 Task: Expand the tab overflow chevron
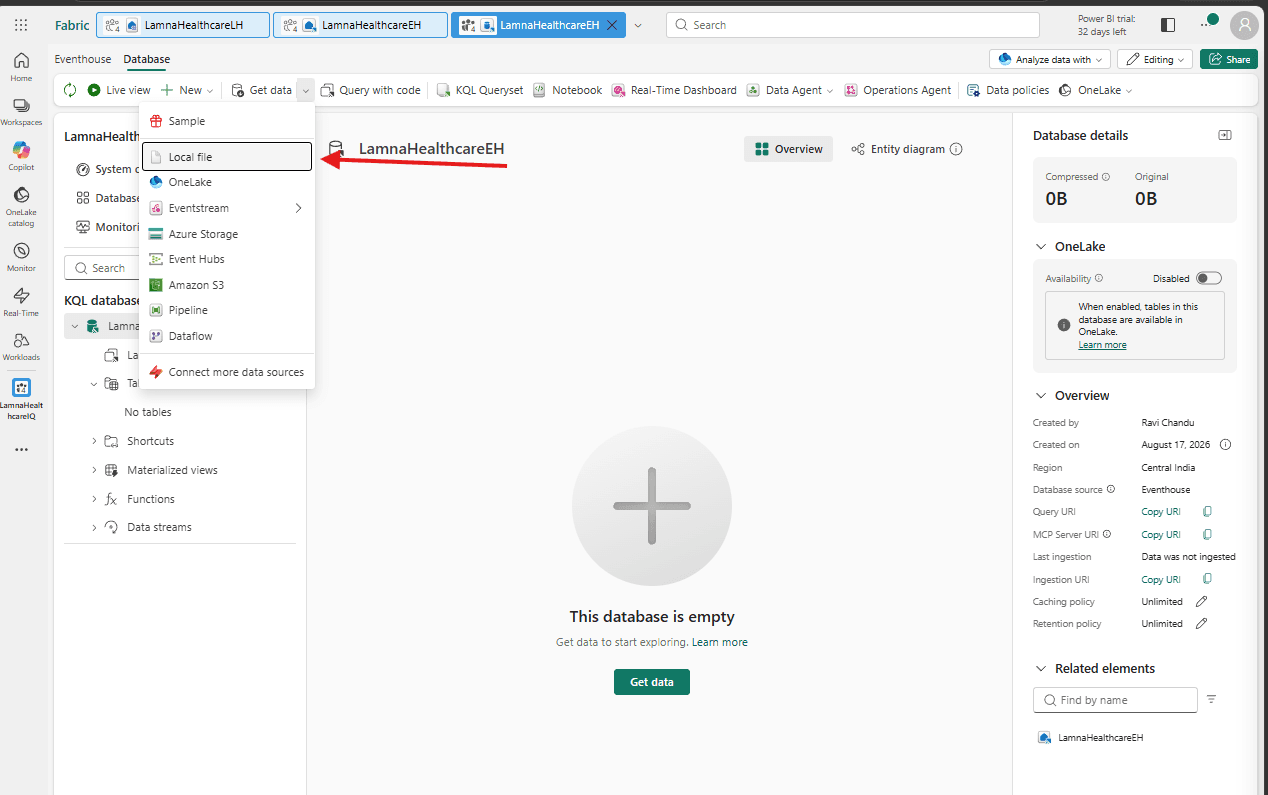(x=639, y=25)
